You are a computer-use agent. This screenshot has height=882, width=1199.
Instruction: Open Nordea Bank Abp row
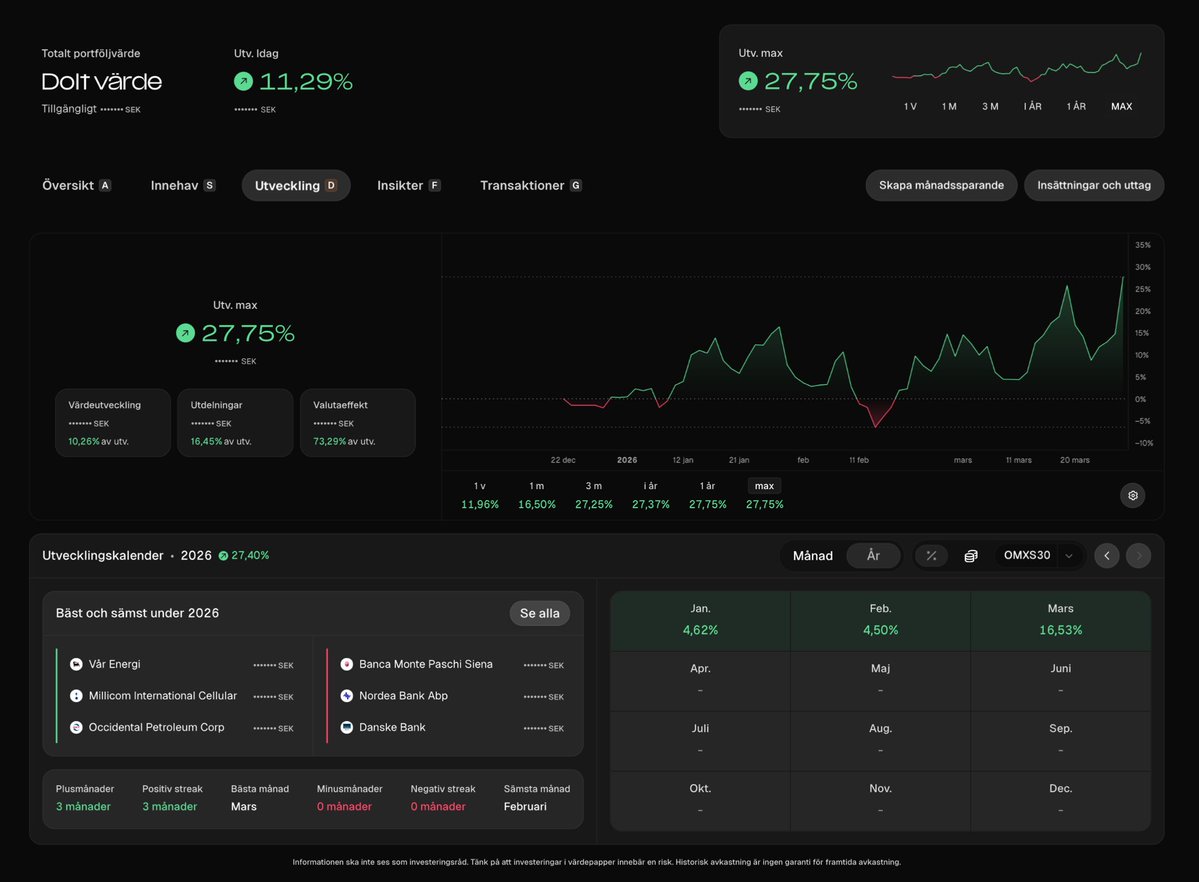452,695
